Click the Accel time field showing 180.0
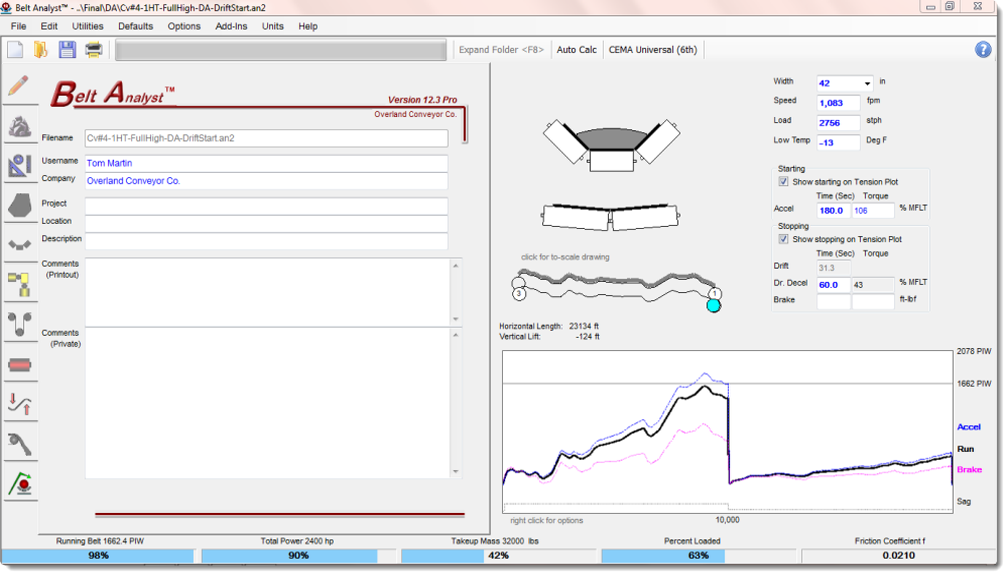The width and height of the screenshot is (1008, 576). (834, 210)
